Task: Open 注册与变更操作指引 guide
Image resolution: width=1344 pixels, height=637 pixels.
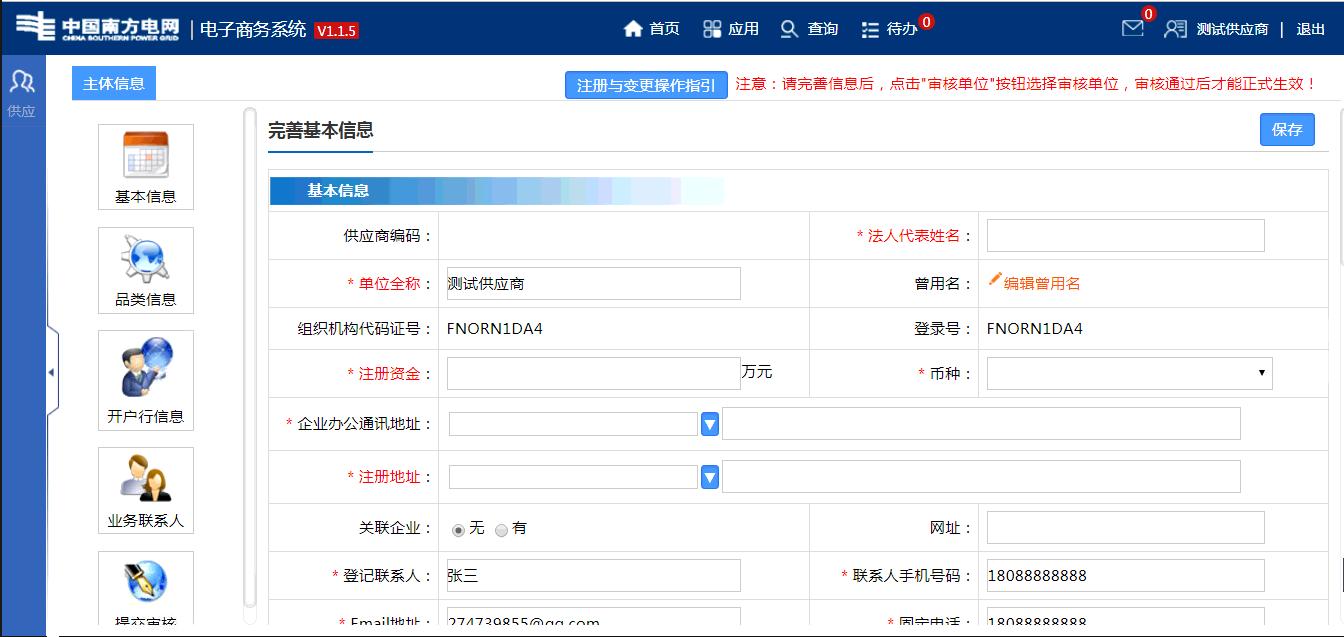Action: pyautogui.click(x=645, y=85)
